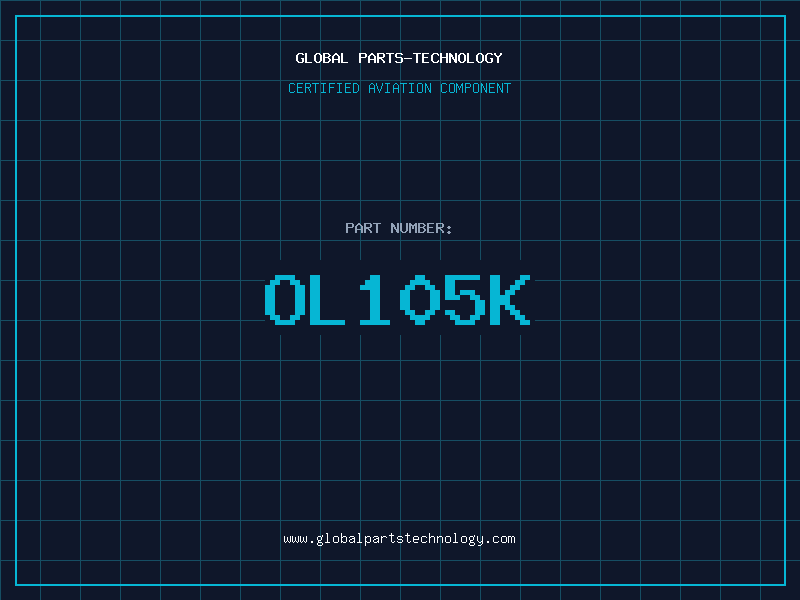
Task: Click the digit 1 in the part number
Action: [x=374, y=300]
